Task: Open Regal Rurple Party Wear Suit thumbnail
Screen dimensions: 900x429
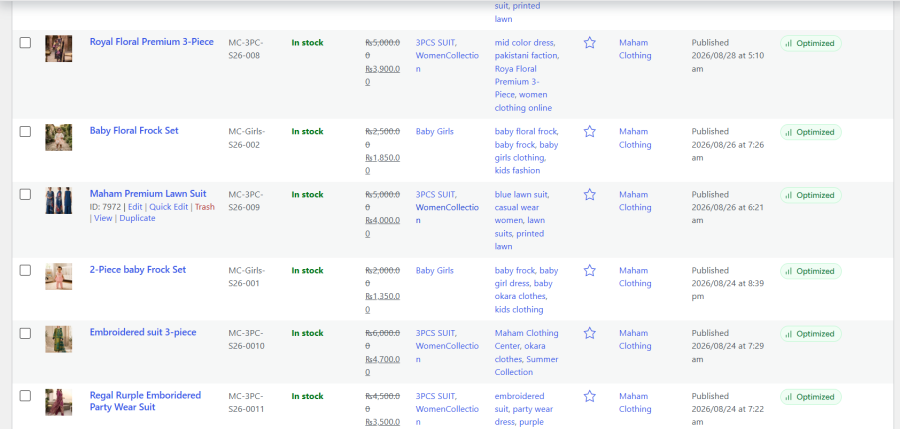Action: pyautogui.click(x=59, y=403)
